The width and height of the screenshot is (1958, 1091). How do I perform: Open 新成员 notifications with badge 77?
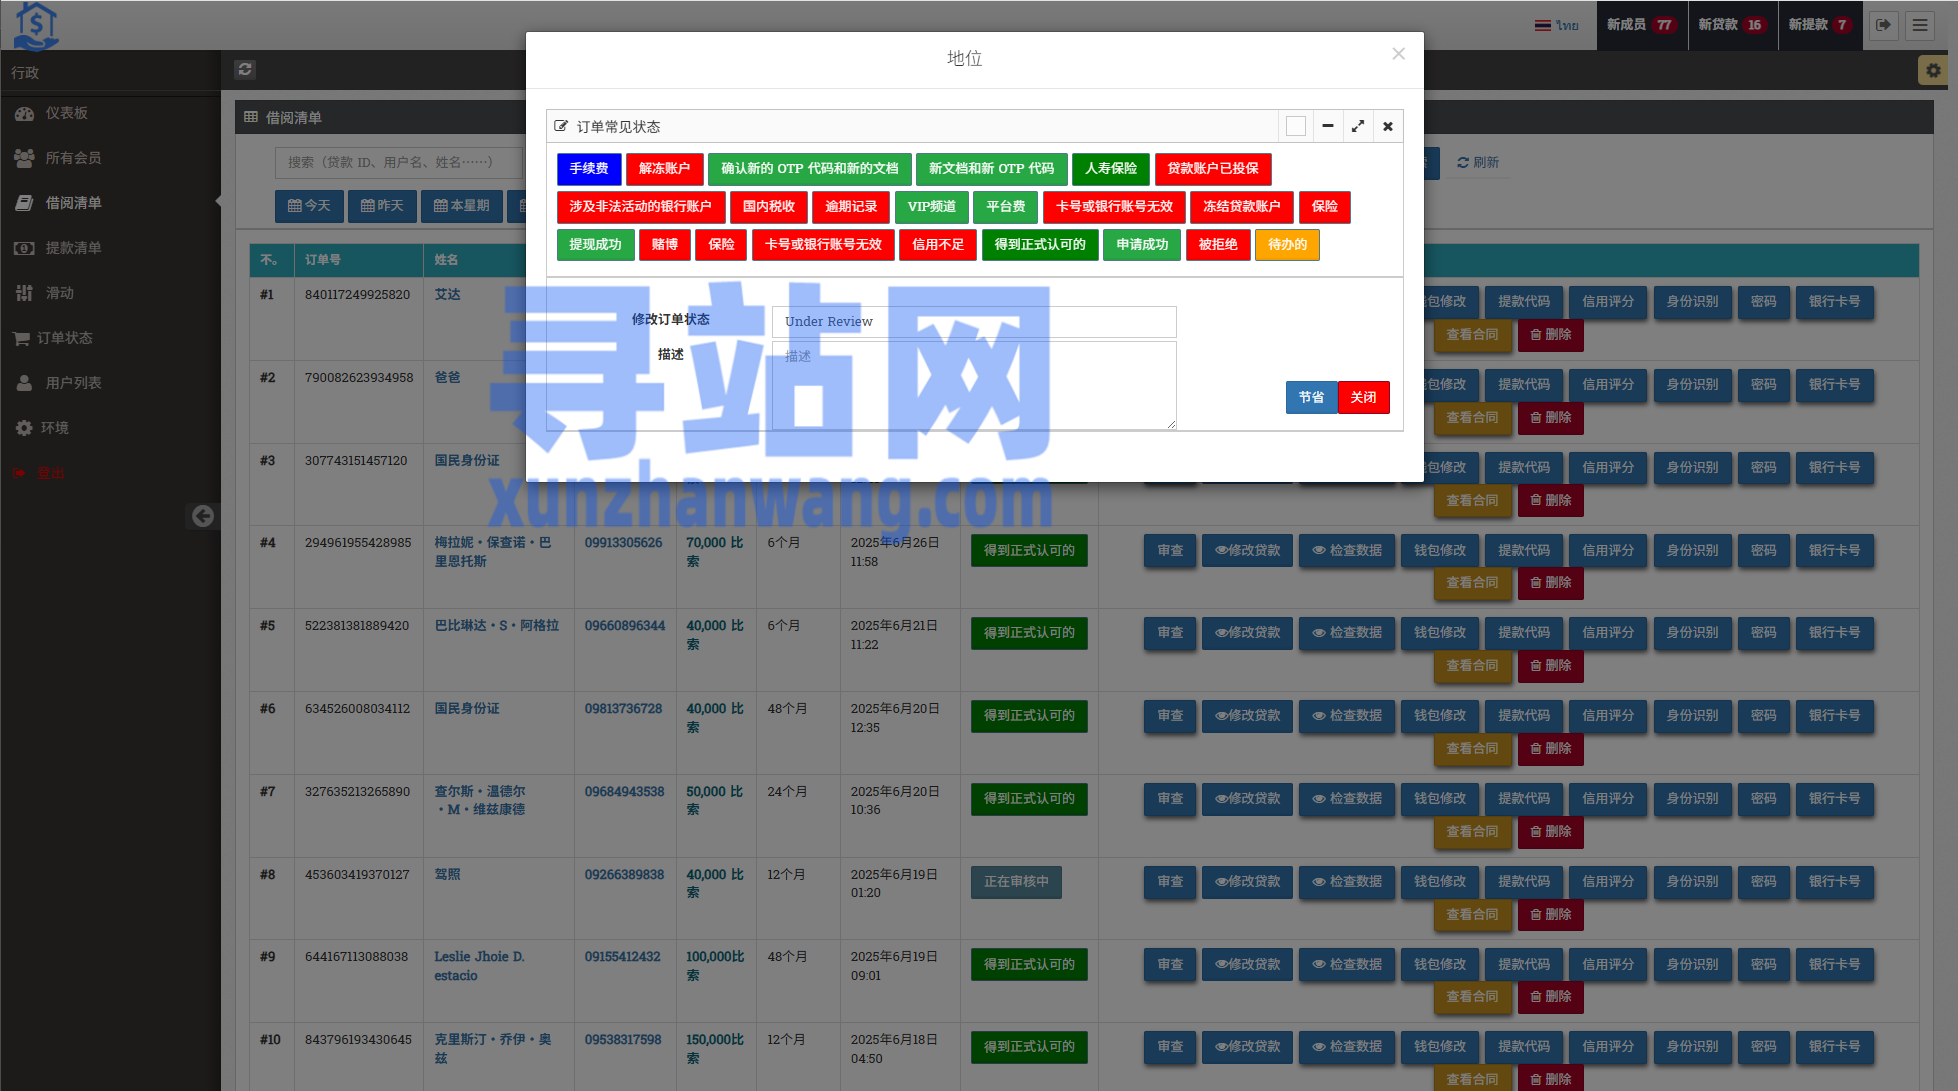click(1640, 25)
